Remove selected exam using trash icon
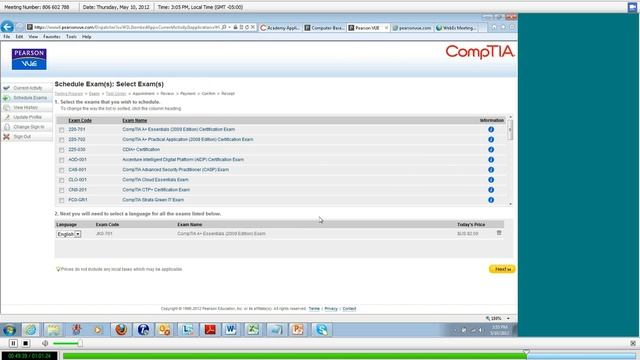Screen dimensions: 640x360 click(499, 233)
